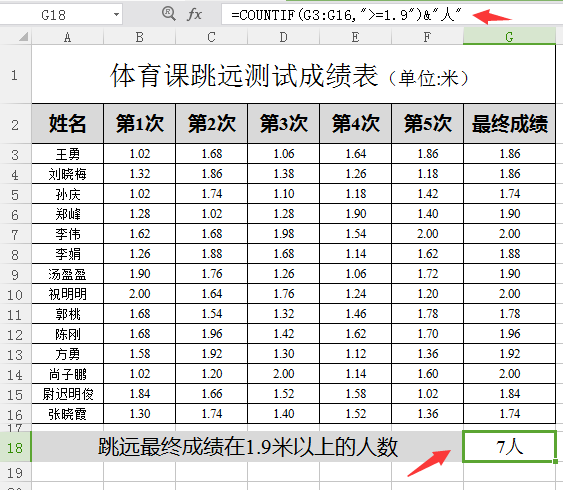Select the name cell 陈刚
This screenshot has width=563, height=490.
pos(68,334)
